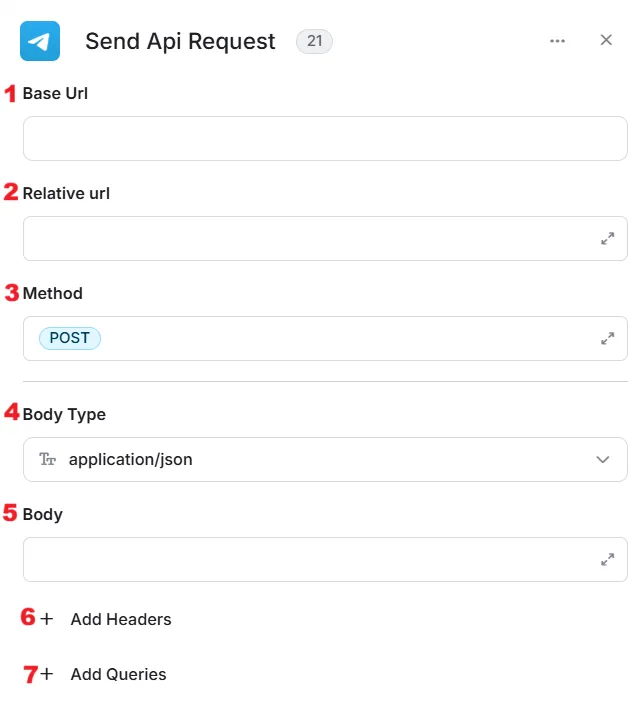Click the Telegram app icon
The image size is (644, 707).
[40, 41]
